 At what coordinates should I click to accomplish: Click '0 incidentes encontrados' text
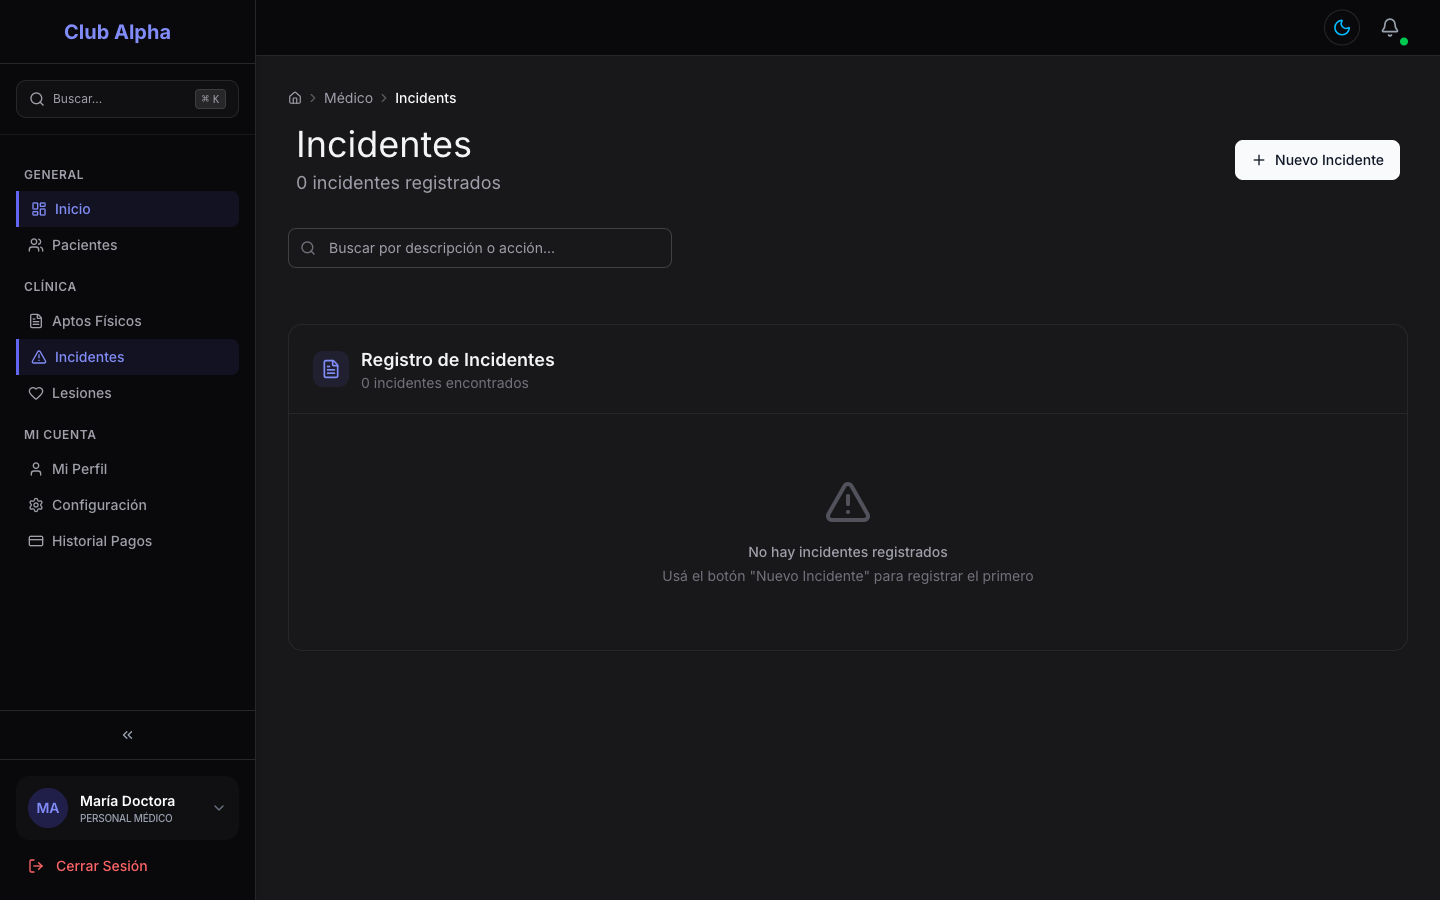click(x=445, y=383)
